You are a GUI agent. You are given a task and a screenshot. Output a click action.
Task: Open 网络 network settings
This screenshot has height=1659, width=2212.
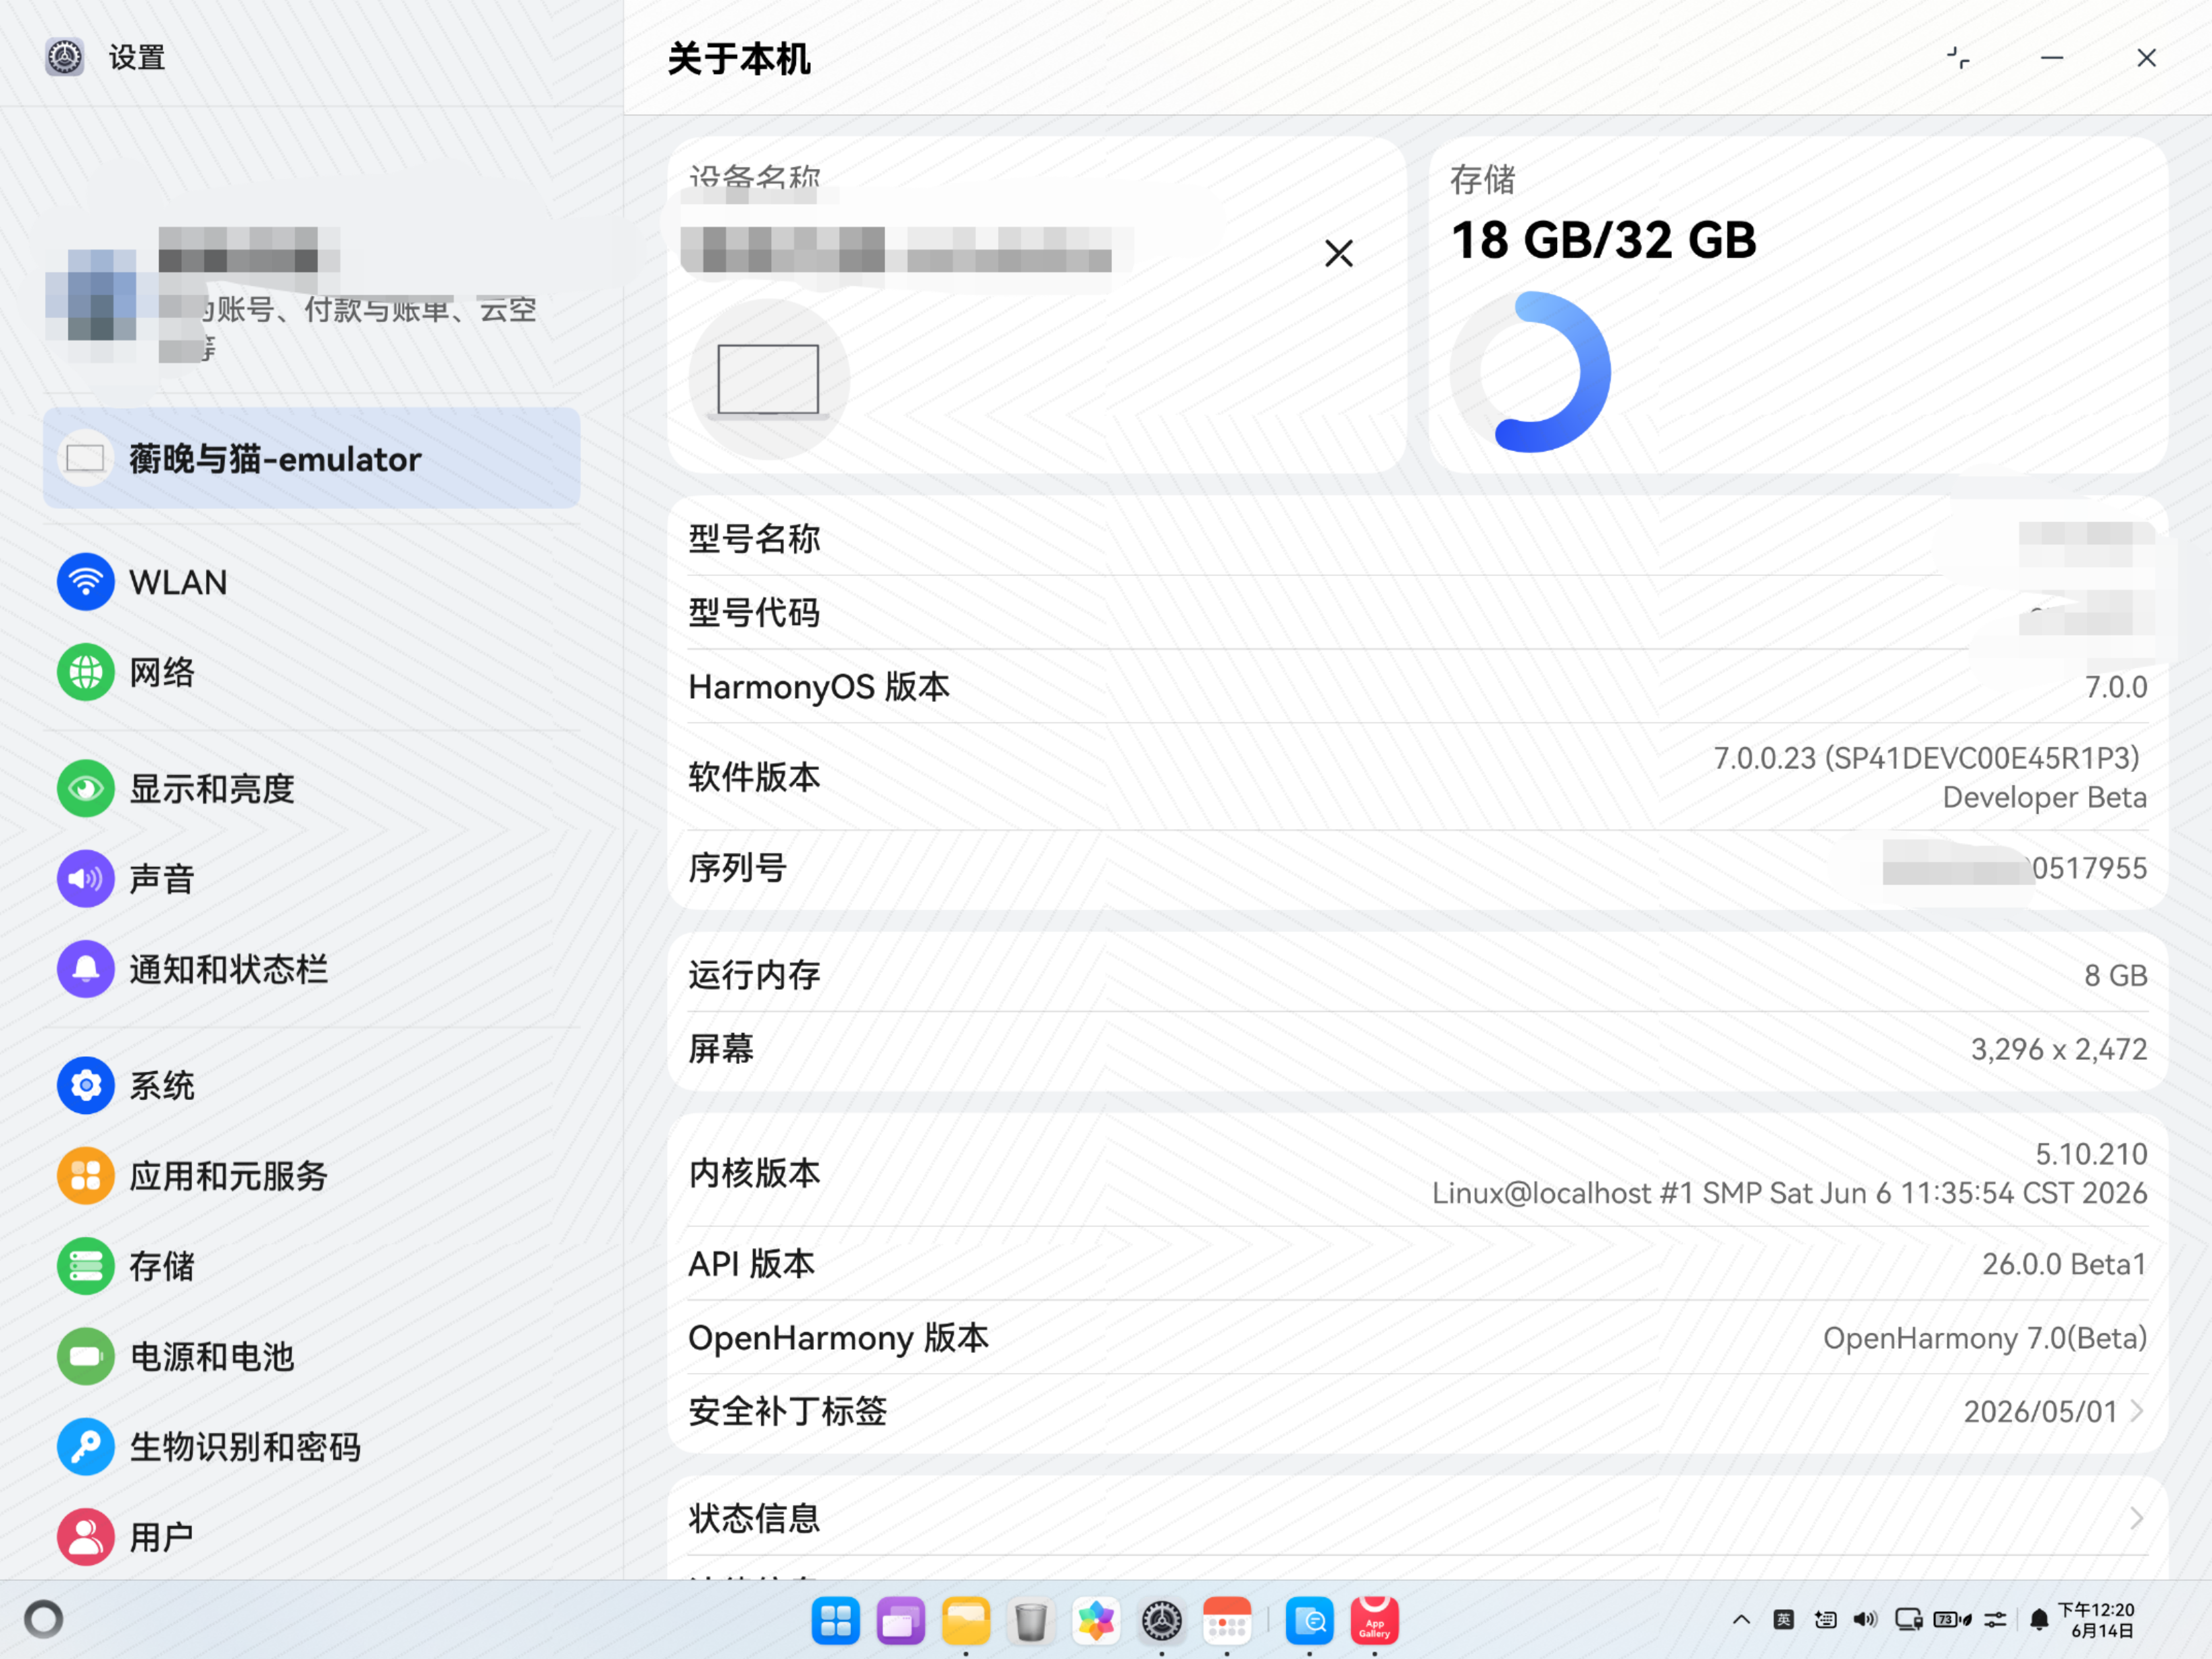pos(311,672)
